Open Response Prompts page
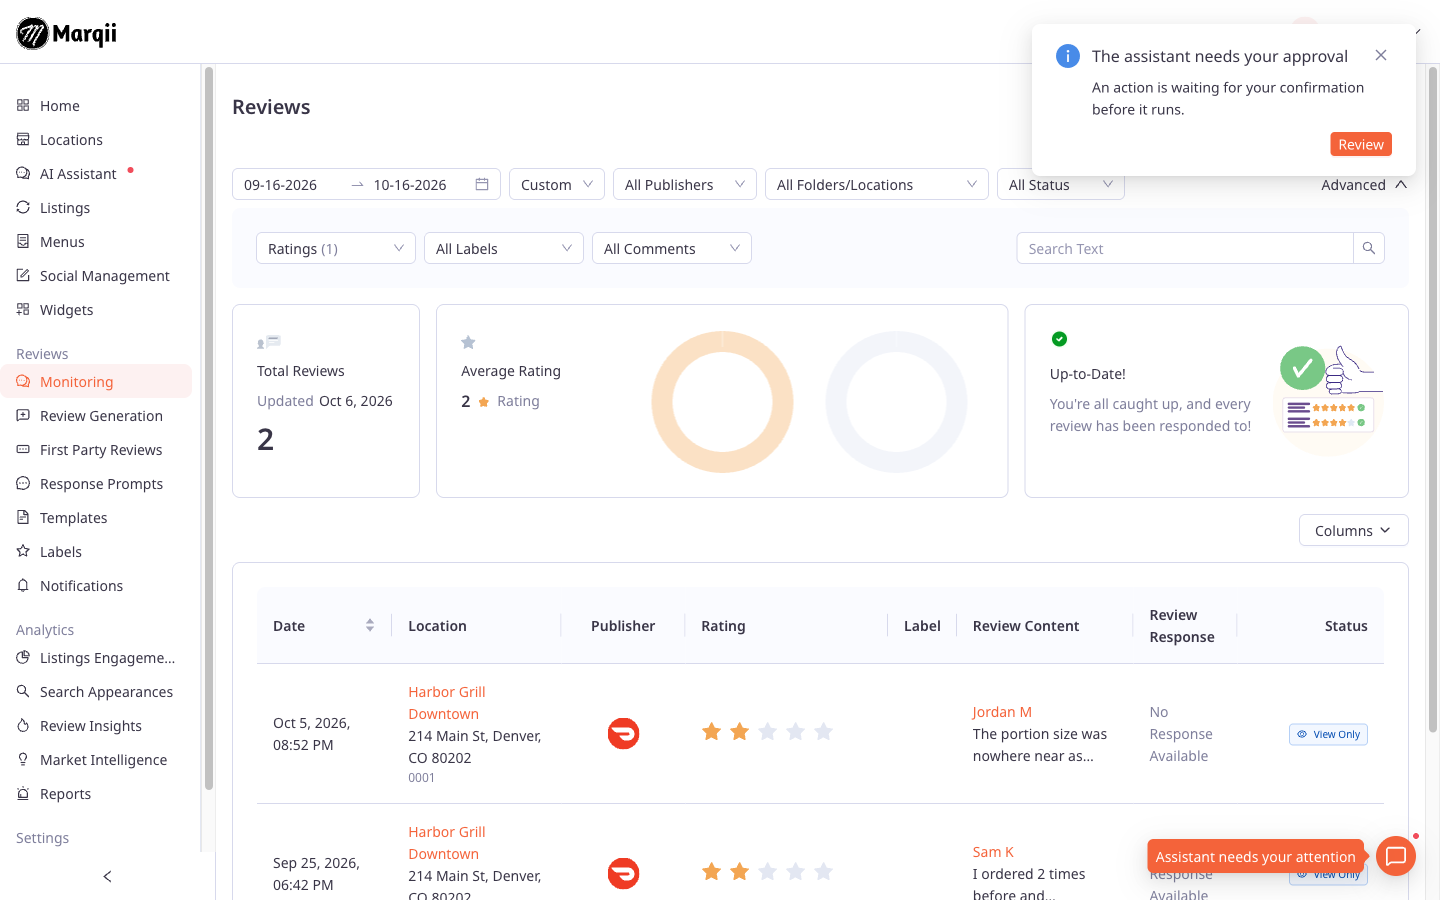This screenshot has height=900, width=1440. (101, 484)
